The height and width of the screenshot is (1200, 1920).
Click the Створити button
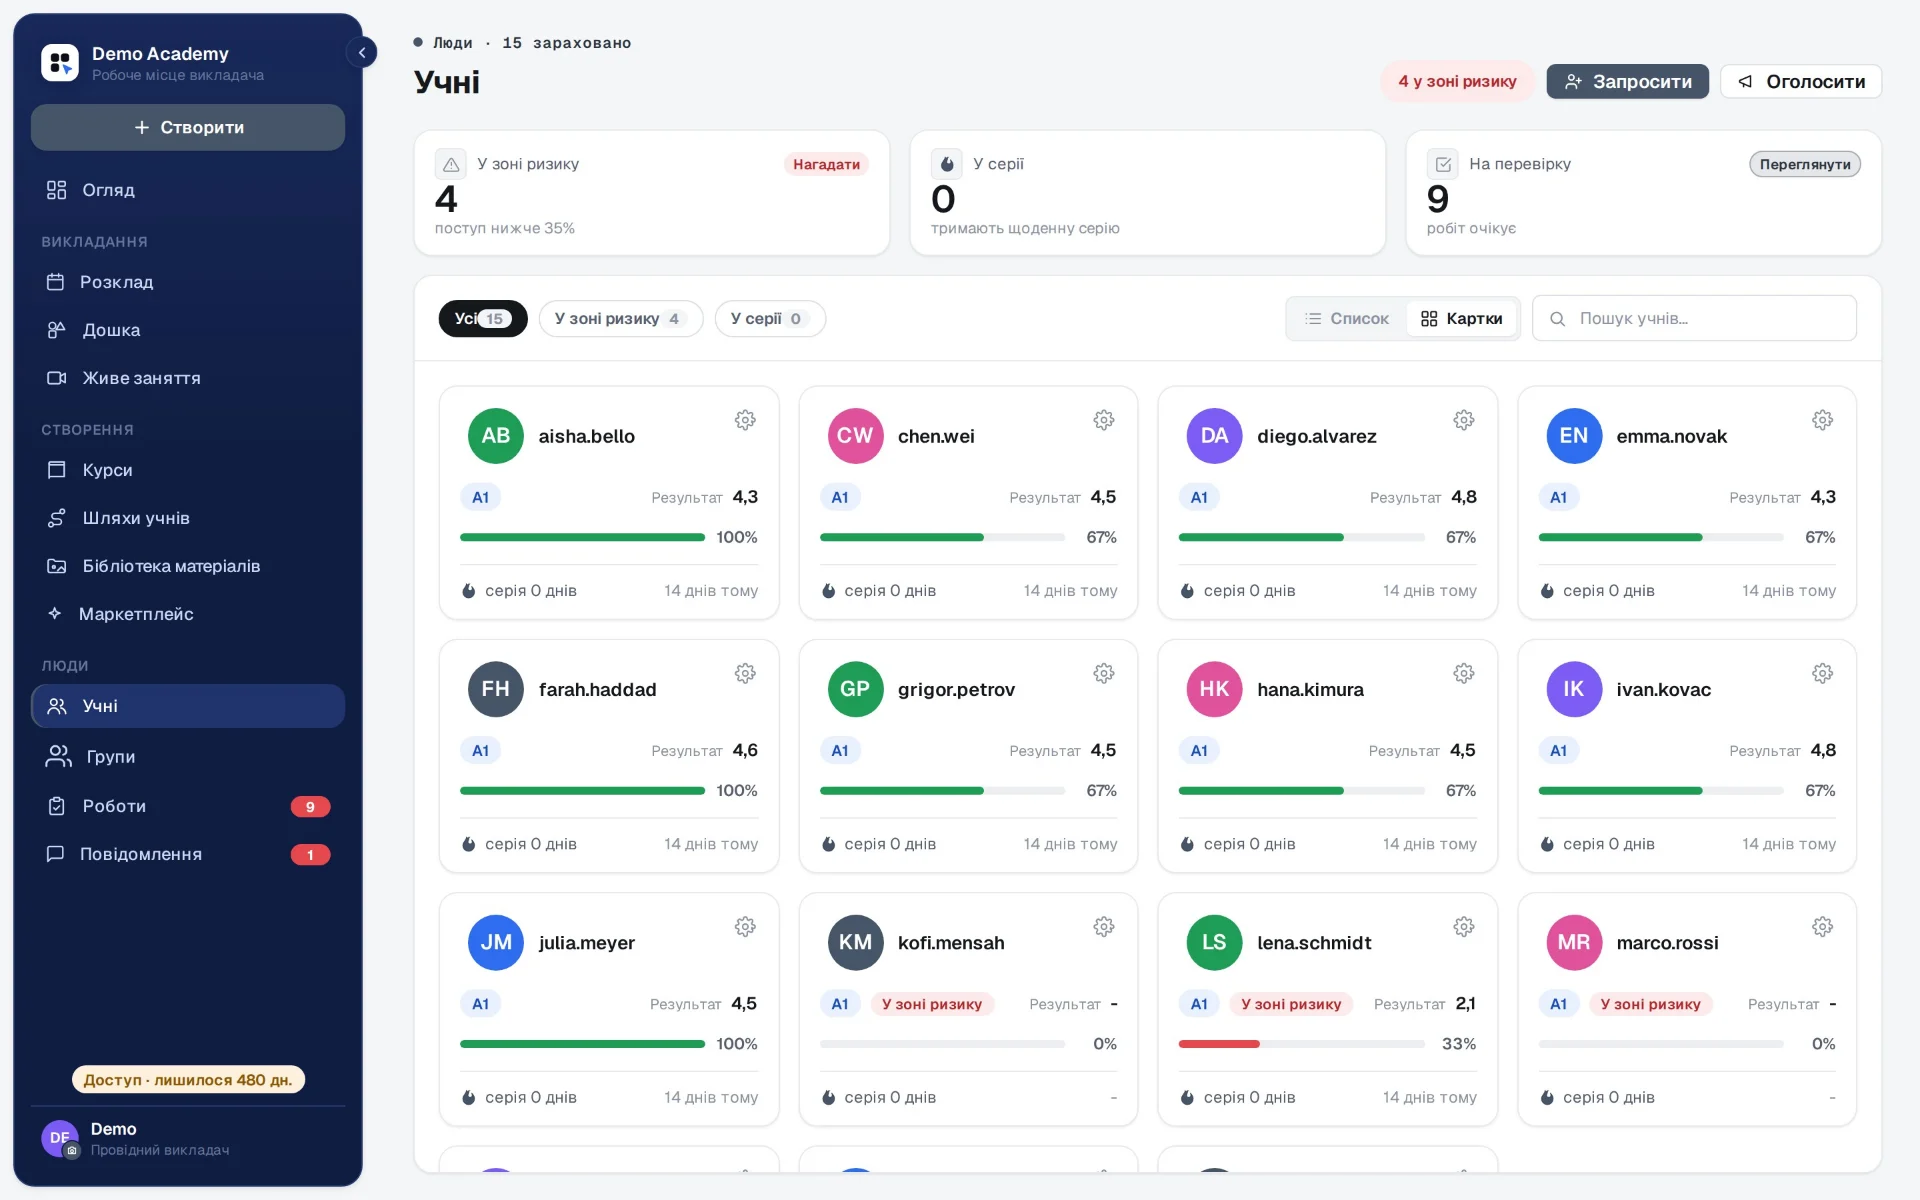188,127
